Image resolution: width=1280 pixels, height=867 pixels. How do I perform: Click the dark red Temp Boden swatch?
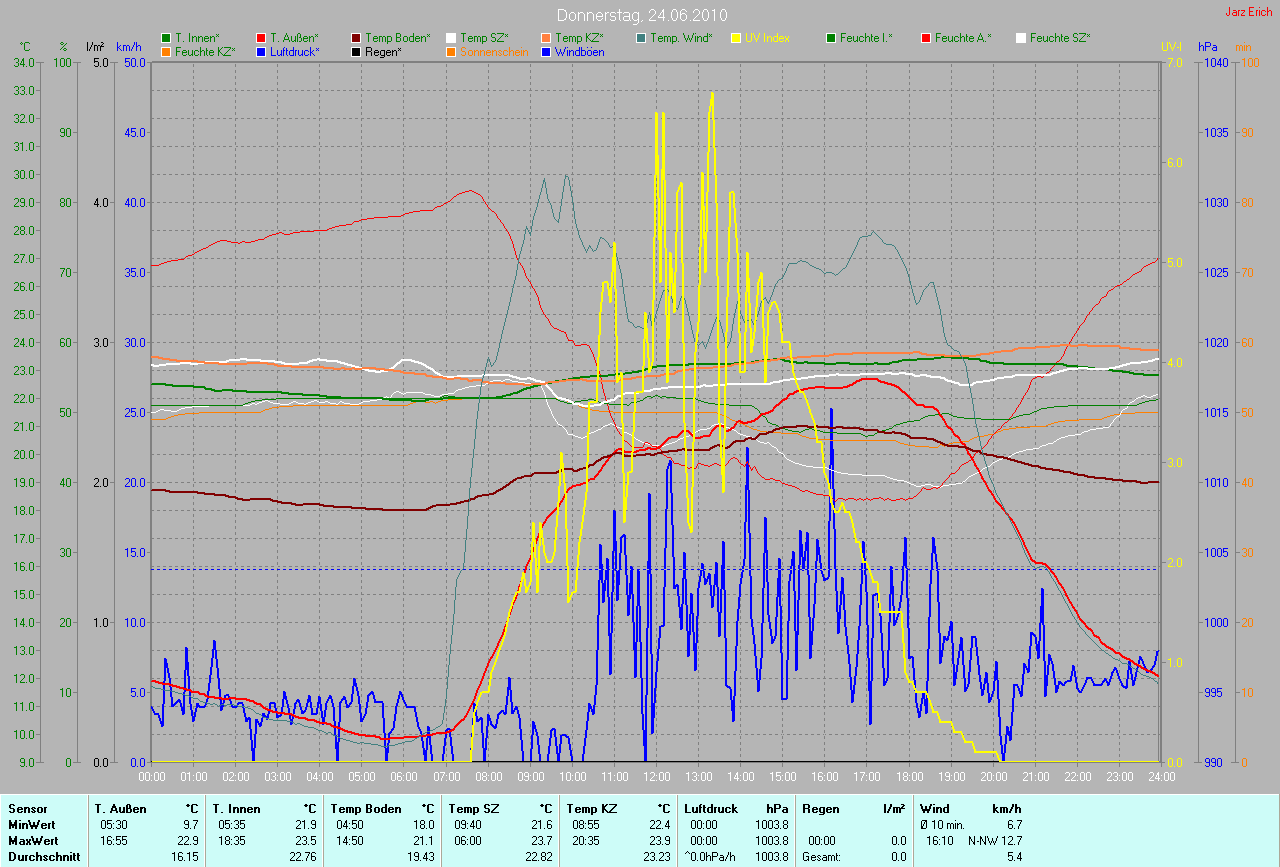point(356,38)
